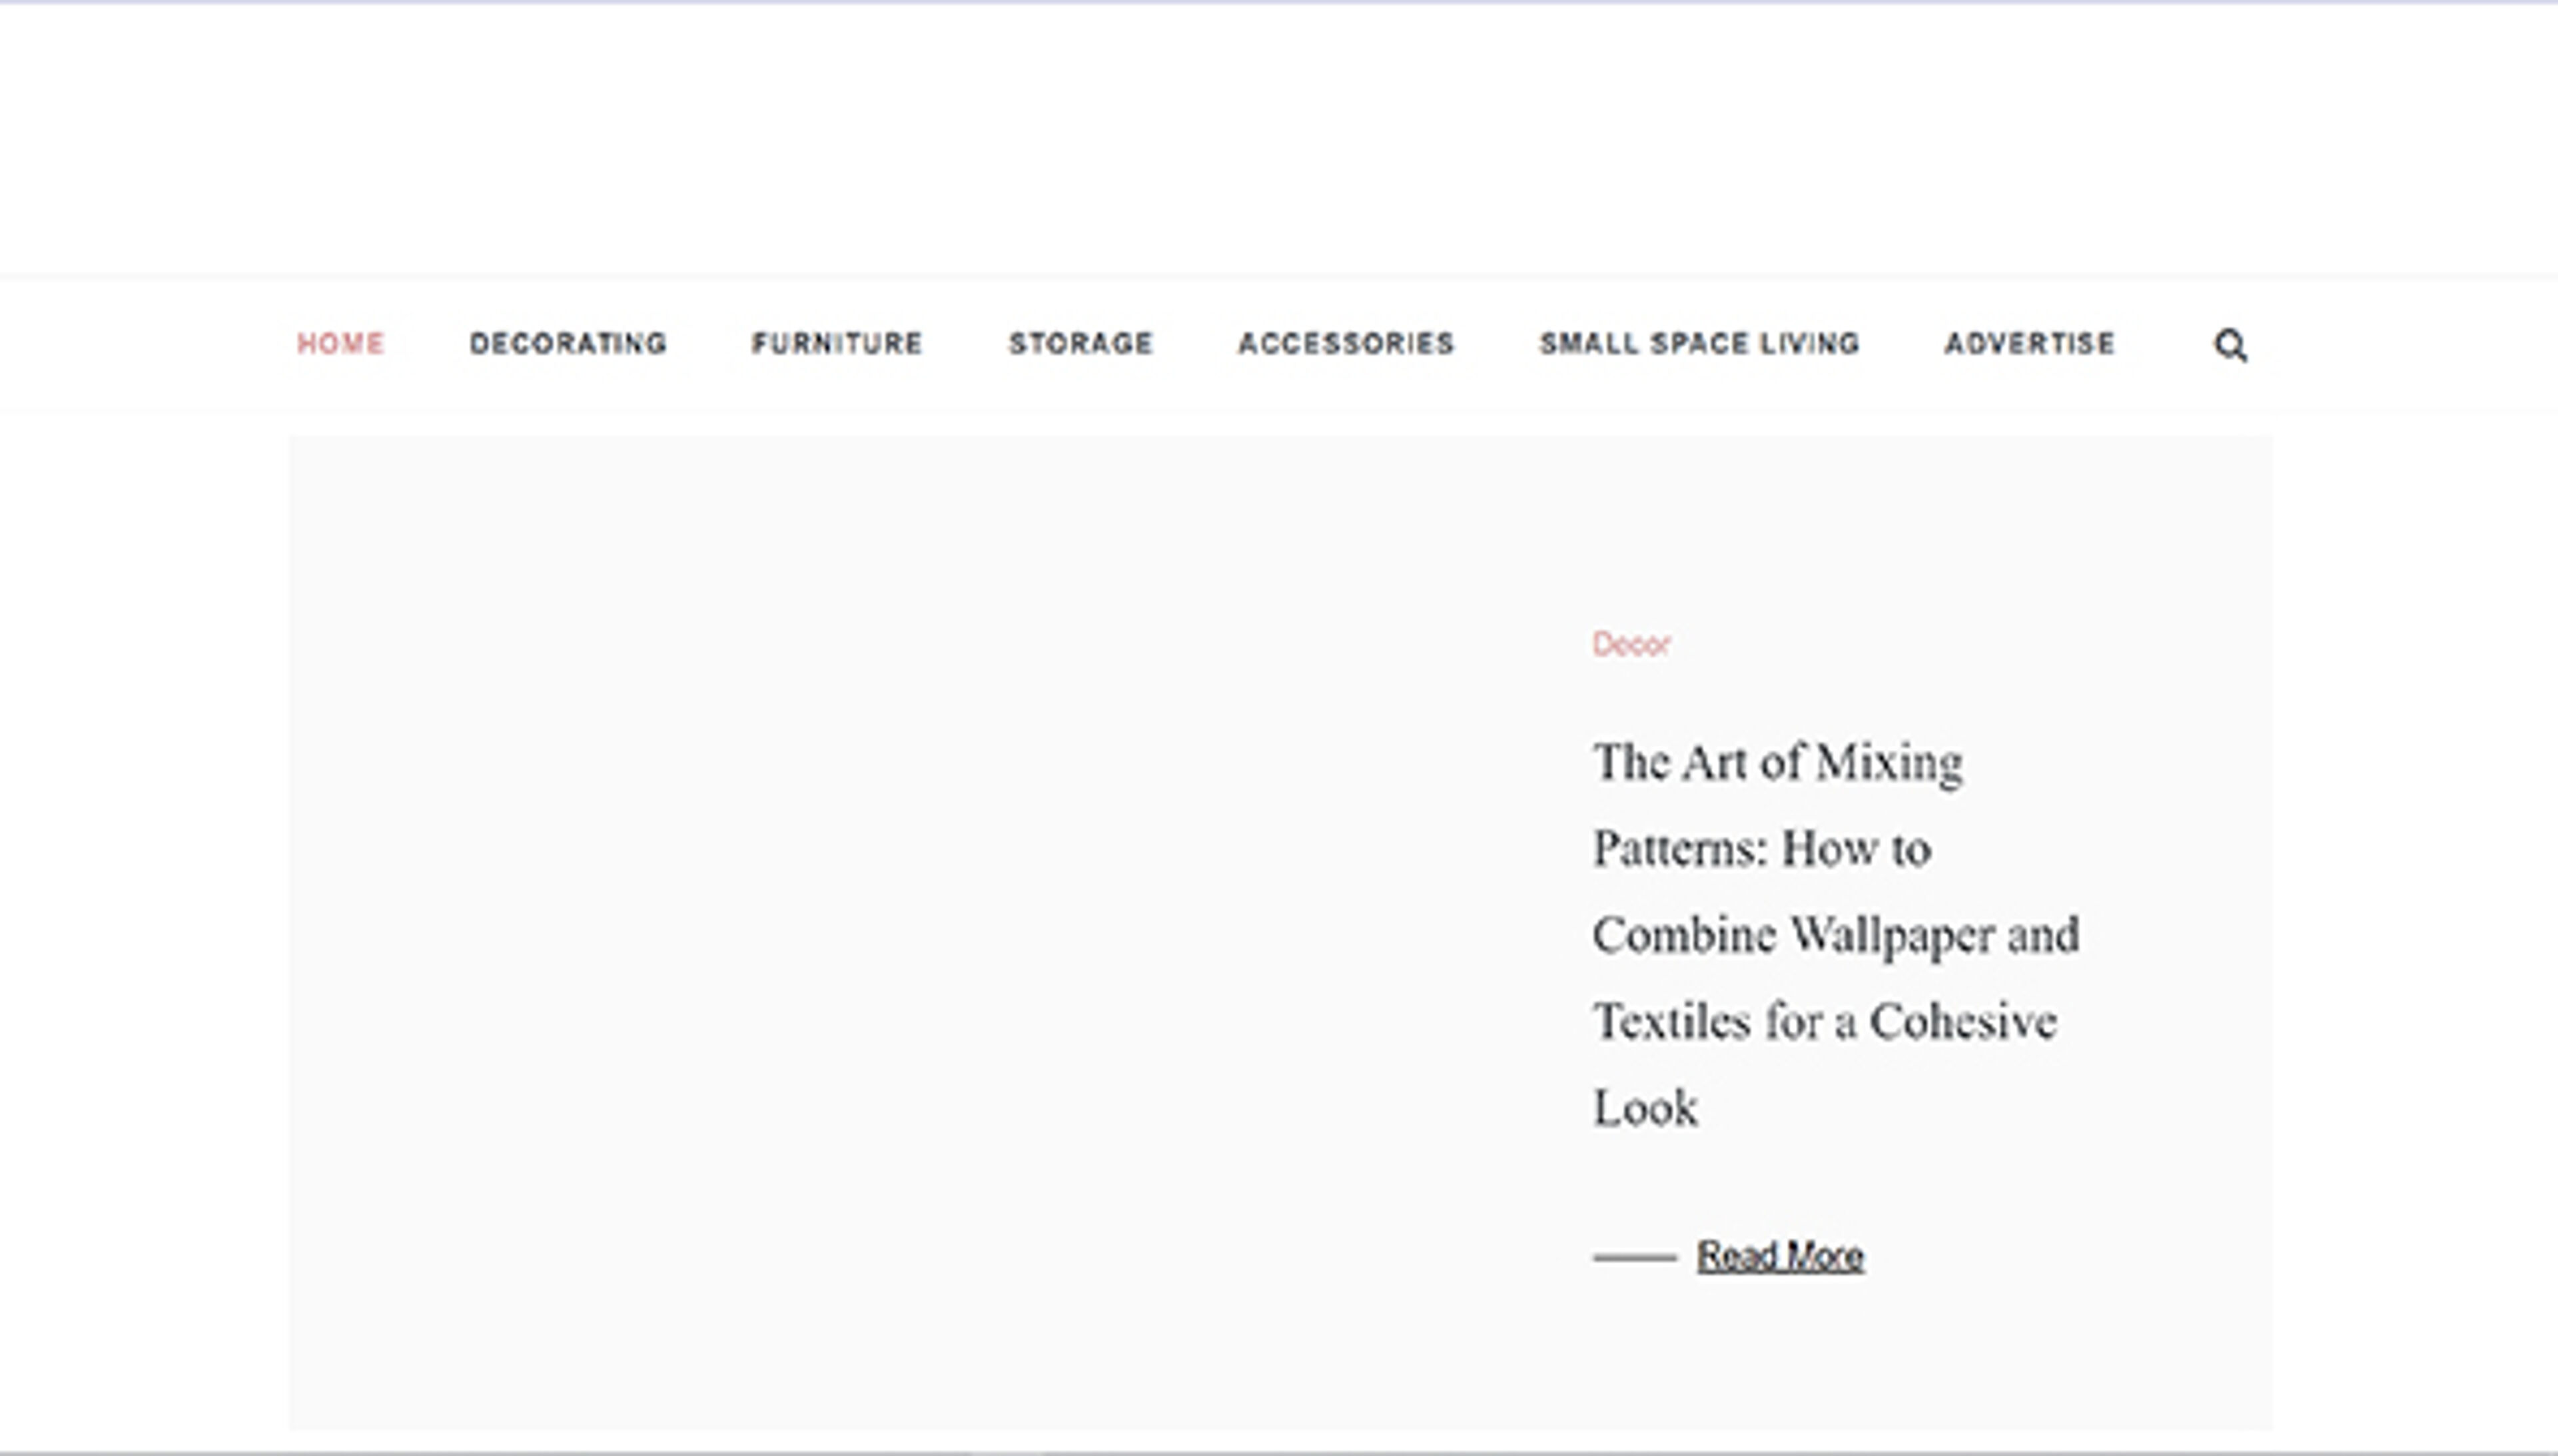Open the Decor category link
This screenshot has height=1456, width=2558.
[1631, 644]
